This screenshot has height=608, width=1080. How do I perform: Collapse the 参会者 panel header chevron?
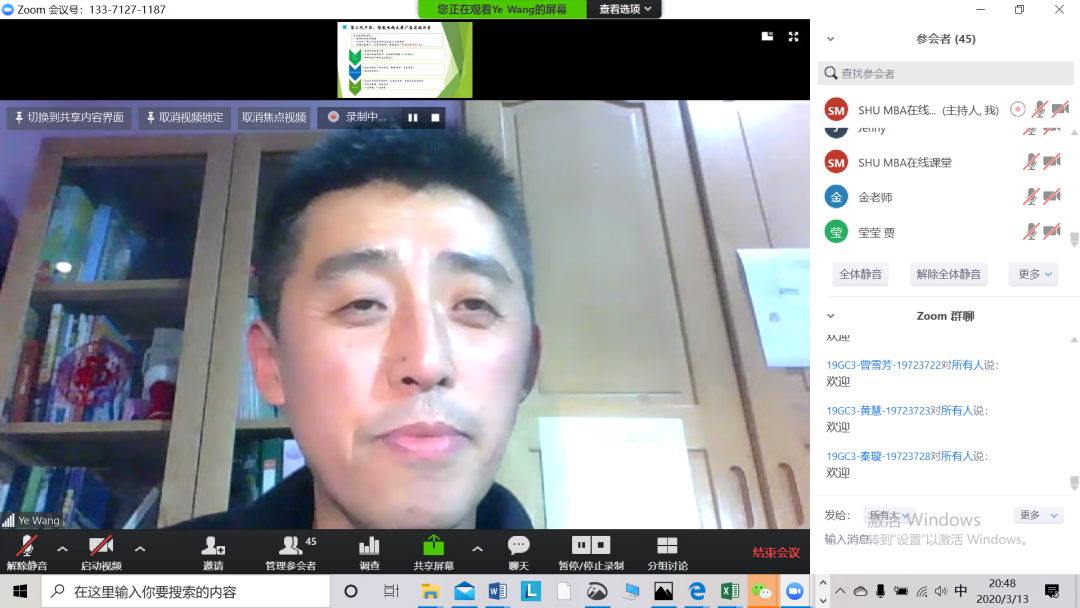point(830,39)
